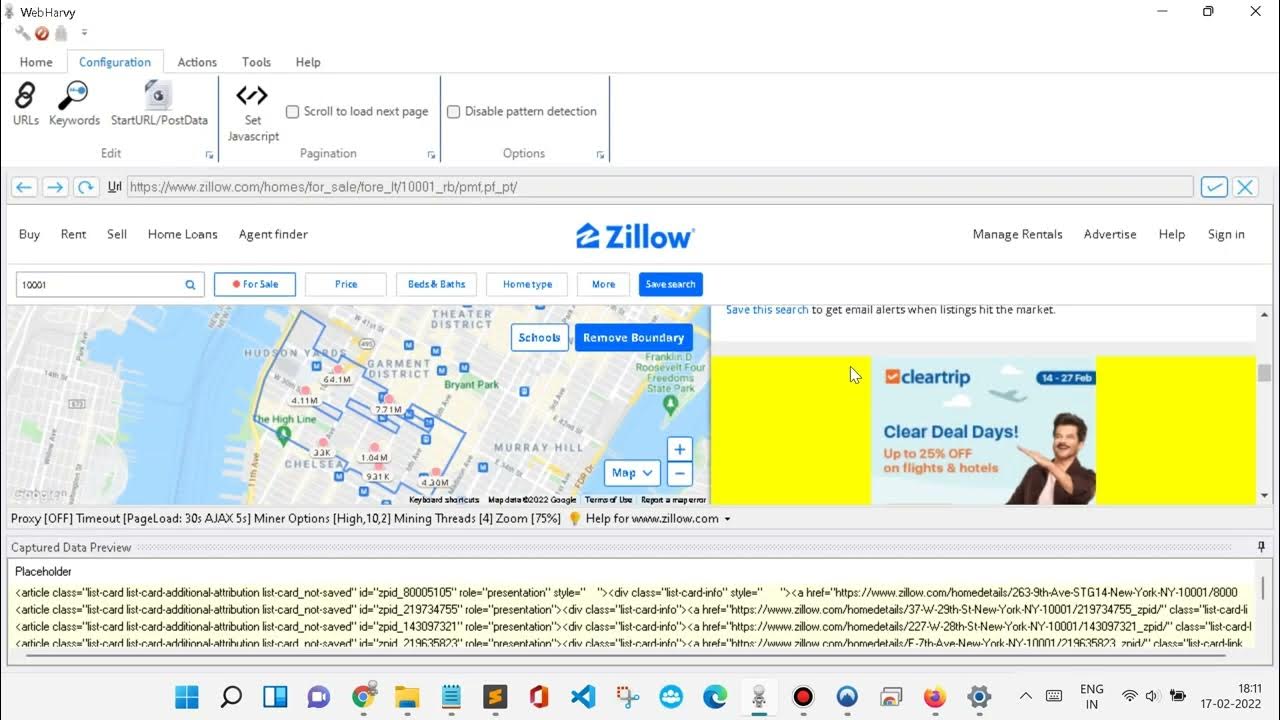Open the Home Loans link
Viewport: 1280px width, 720px height.
[x=182, y=234]
